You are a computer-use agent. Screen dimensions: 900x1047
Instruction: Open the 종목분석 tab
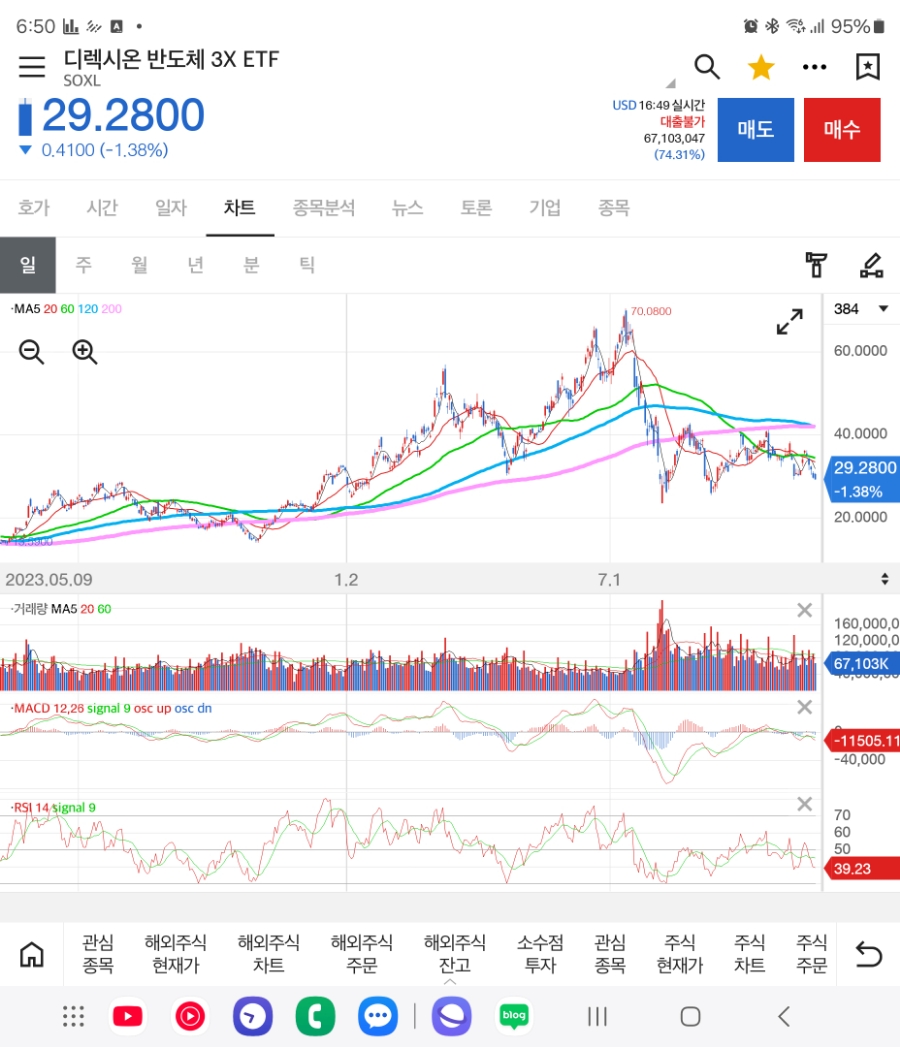324,208
